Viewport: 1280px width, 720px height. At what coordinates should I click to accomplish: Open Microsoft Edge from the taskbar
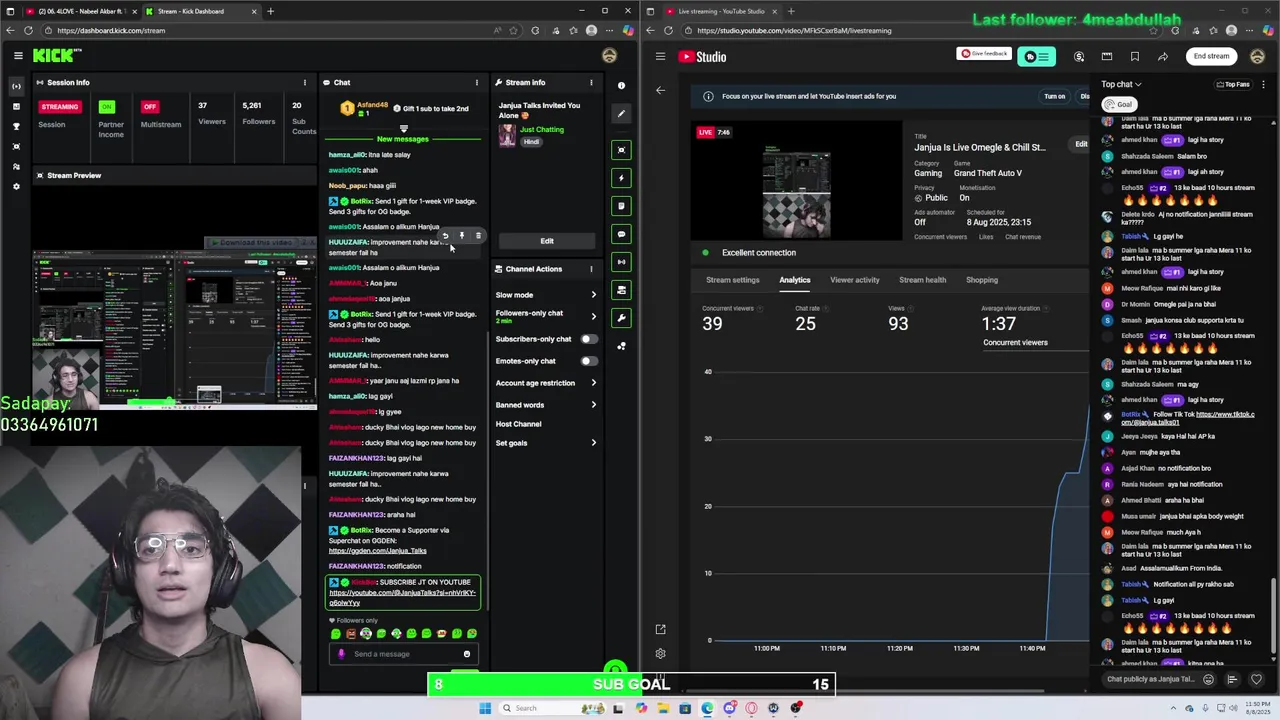(707, 708)
